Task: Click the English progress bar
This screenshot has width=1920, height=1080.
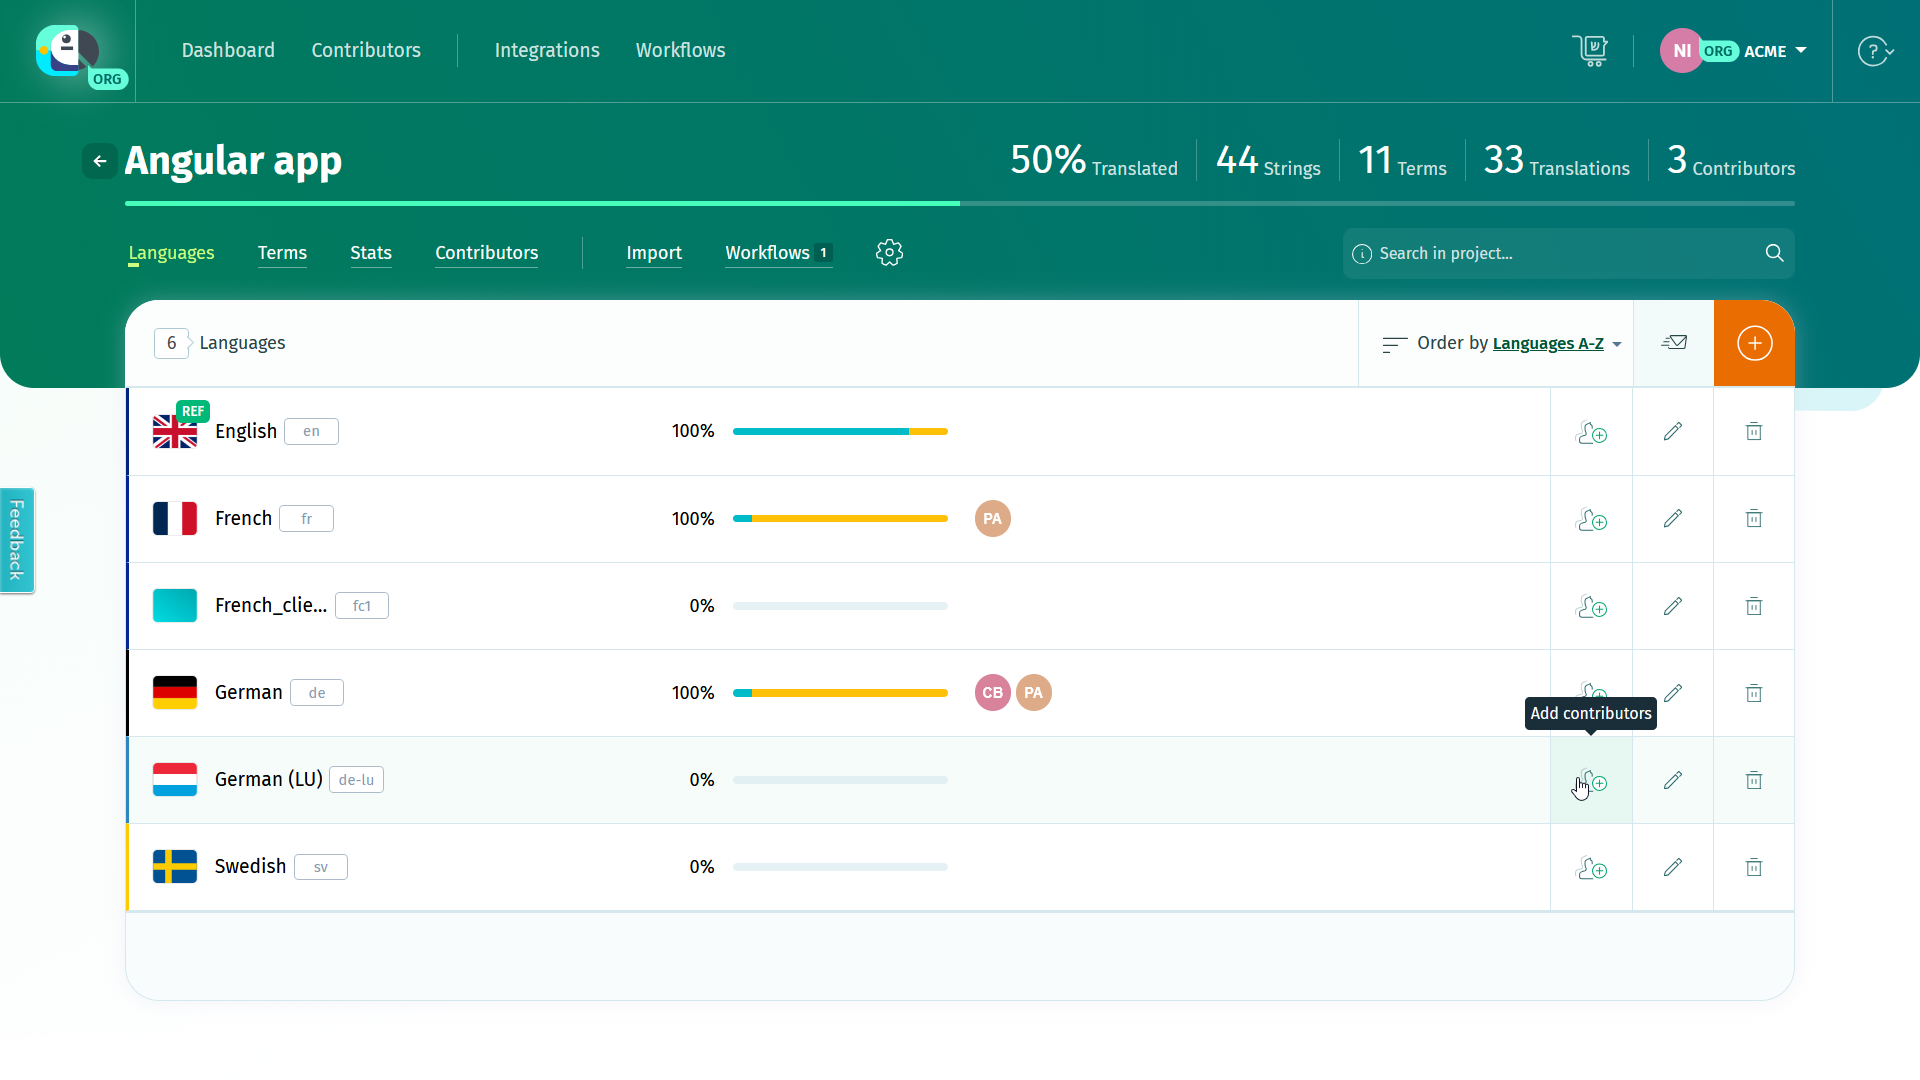Action: (x=840, y=431)
